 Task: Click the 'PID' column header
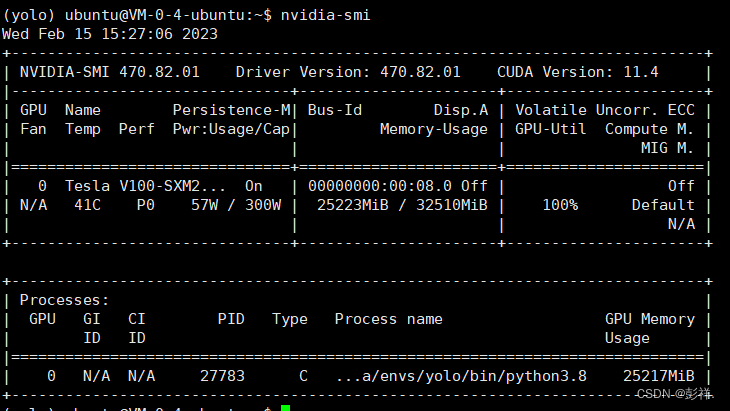coord(231,319)
